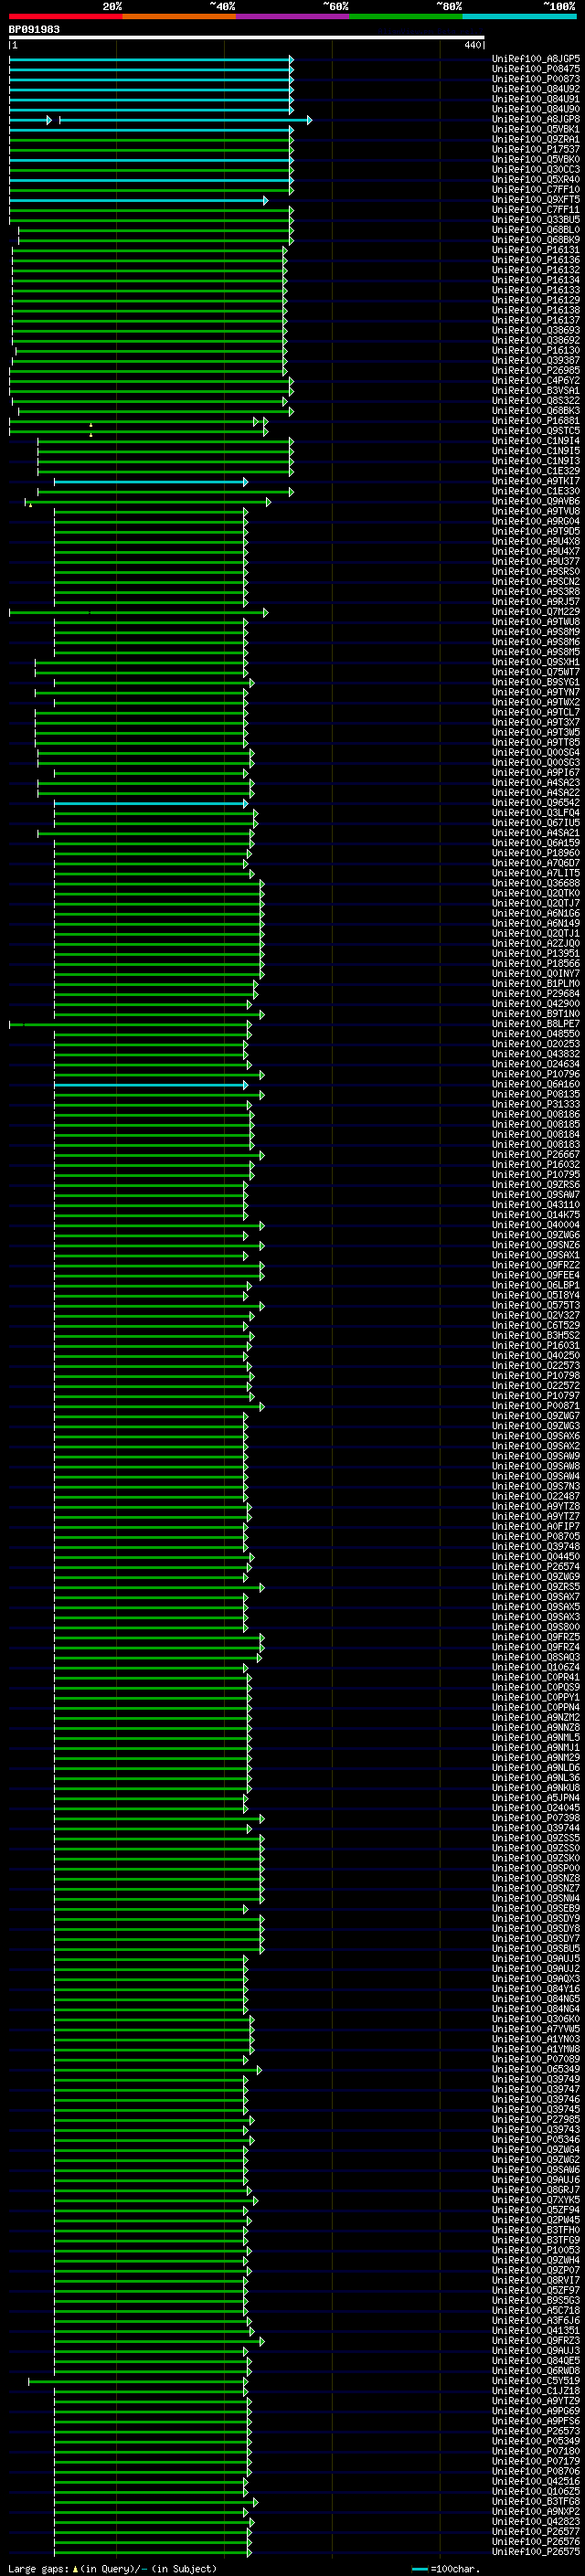Select hit UniRef100_A9RG04
Image resolution: width=585 pixels, height=2576 pixels.
coord(536,521)
